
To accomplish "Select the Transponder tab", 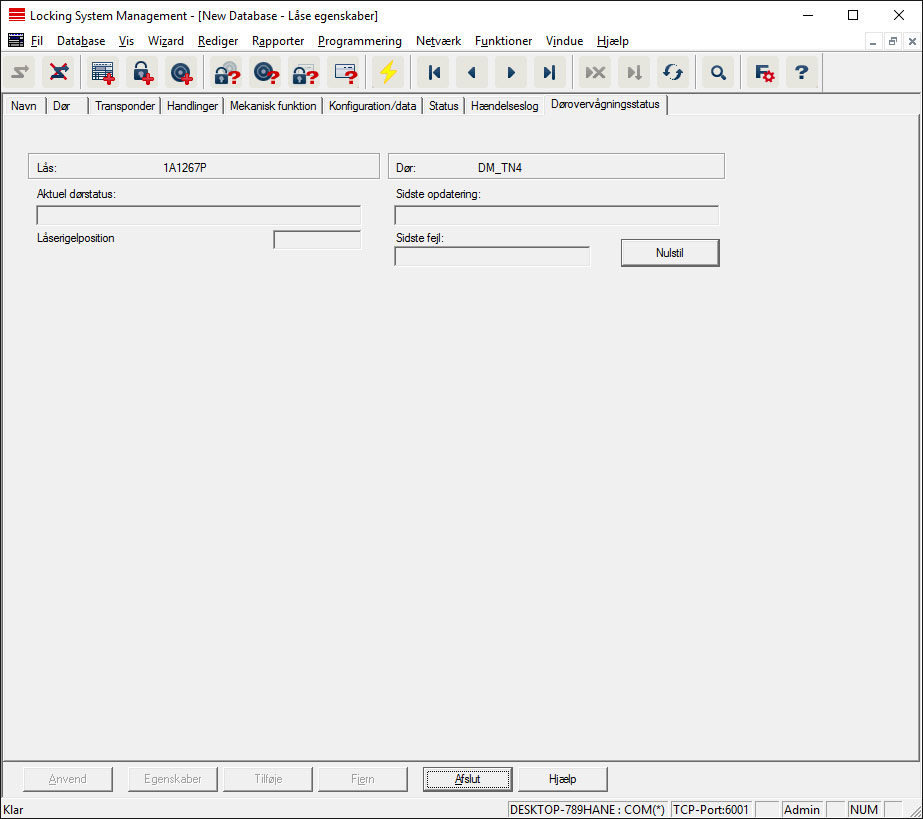I will (125, 106).
